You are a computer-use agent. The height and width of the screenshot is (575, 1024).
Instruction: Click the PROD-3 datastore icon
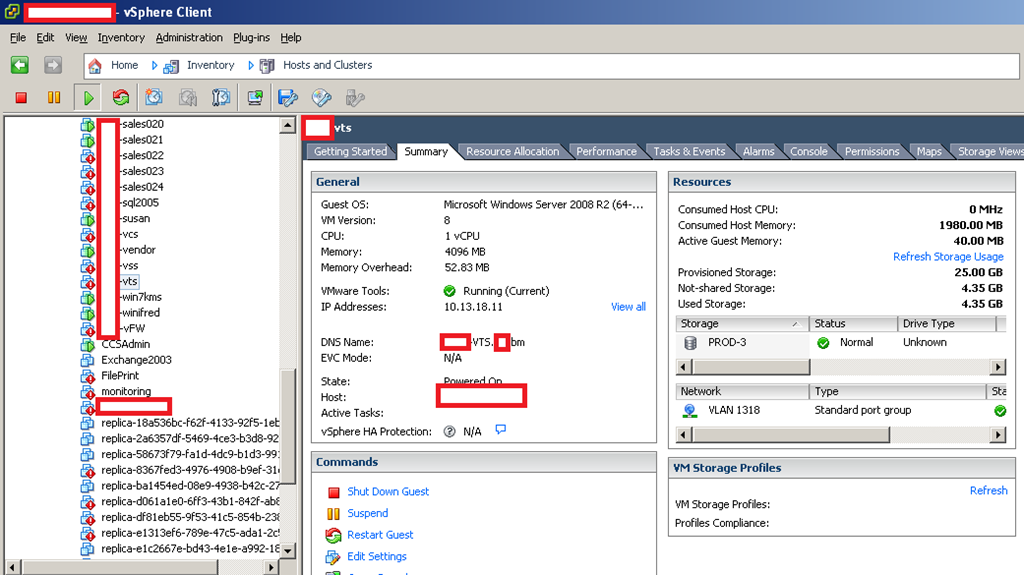[x=690, y=342]
